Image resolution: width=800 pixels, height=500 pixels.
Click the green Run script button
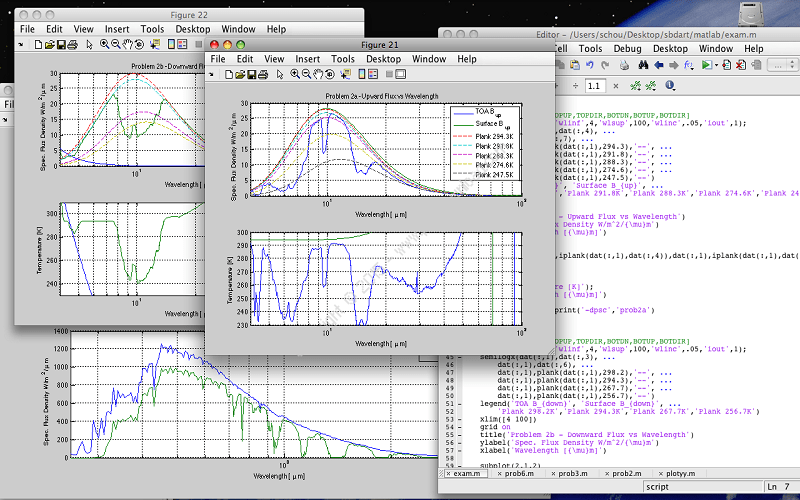coord(705,65)
